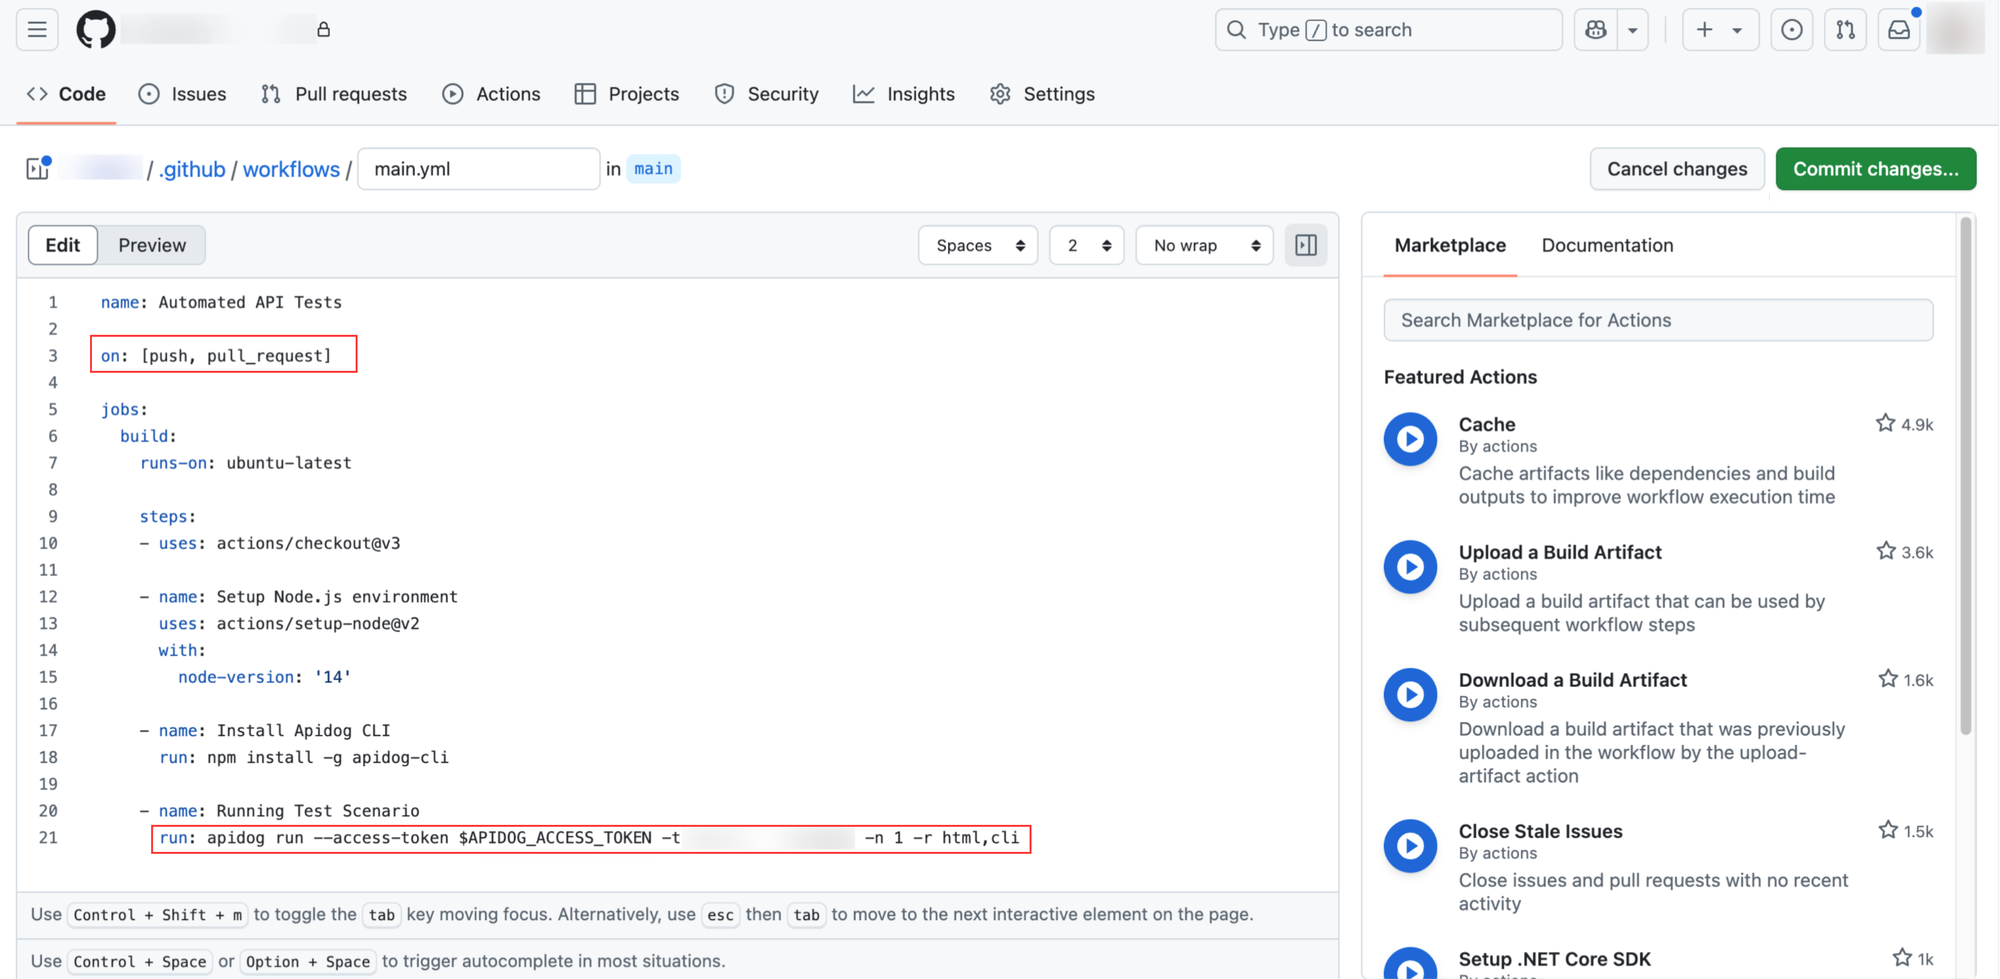
Task: Place cursor on 'name: Automated API Tests' line
Action: (221, 302)
